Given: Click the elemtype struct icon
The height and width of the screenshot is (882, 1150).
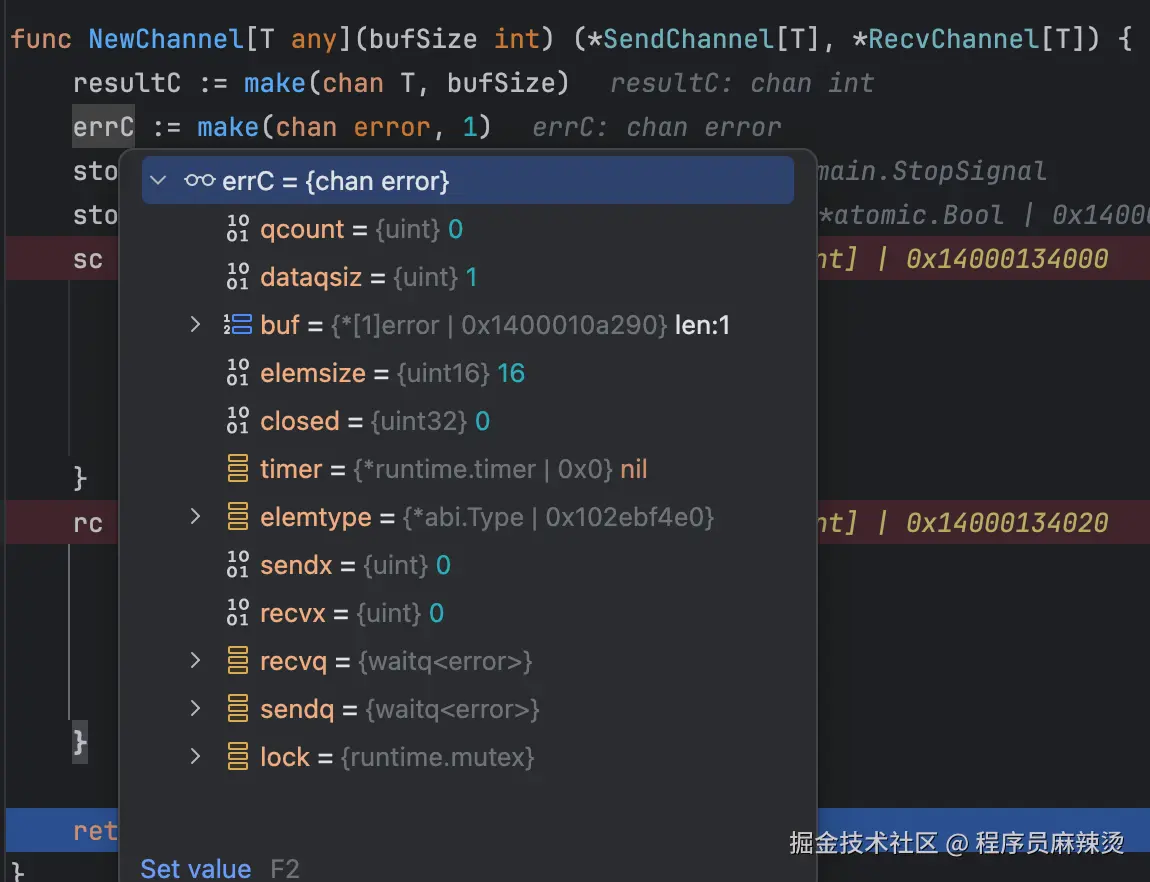Looking at the screenshot, I should point(238,517).
